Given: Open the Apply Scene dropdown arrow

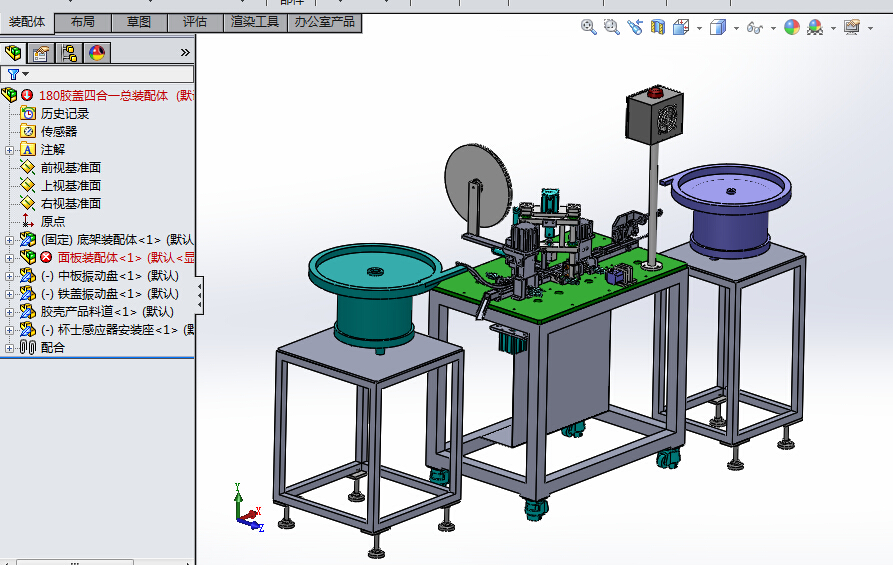Looking at the screenshot, I should point(833,28).
